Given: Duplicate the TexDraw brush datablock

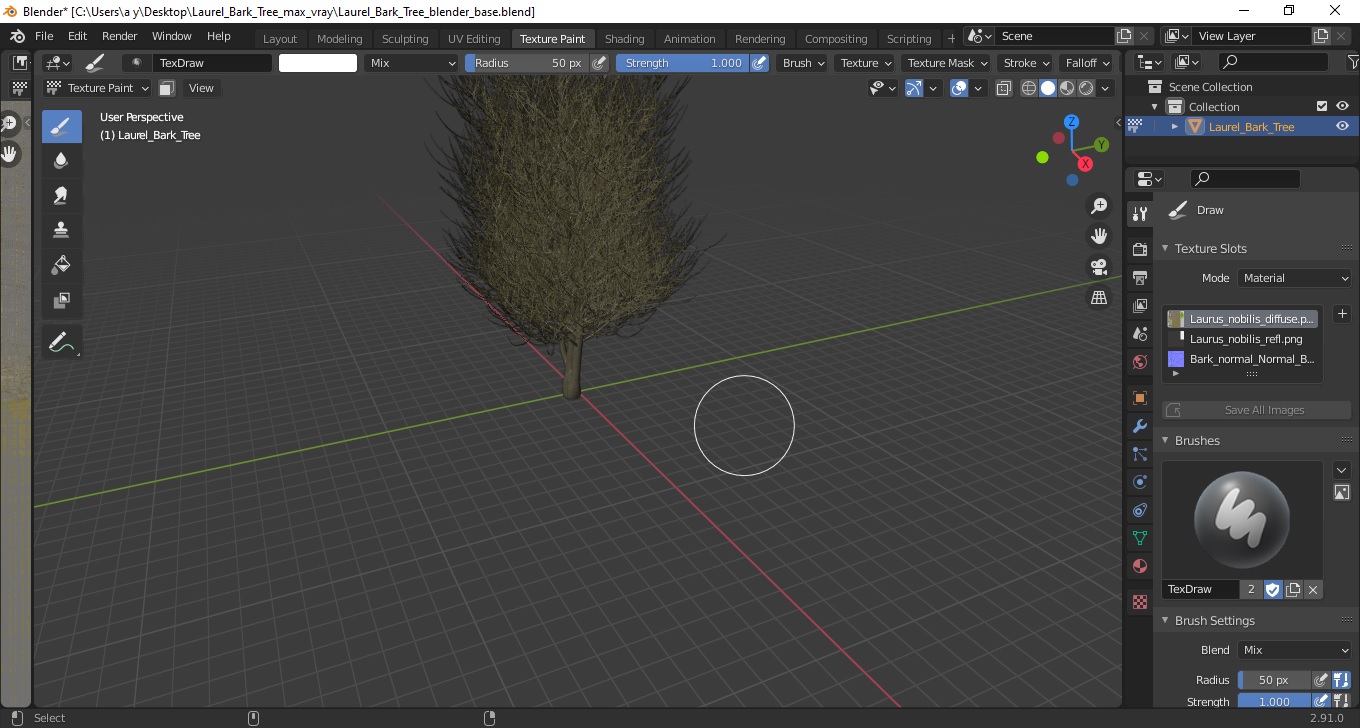Looking at the screenshot, I should click(x=1293, y=589).
